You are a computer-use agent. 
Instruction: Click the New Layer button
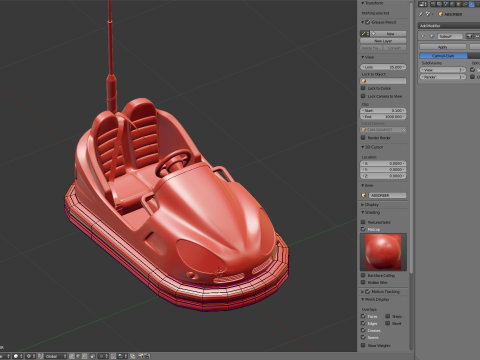383,41
